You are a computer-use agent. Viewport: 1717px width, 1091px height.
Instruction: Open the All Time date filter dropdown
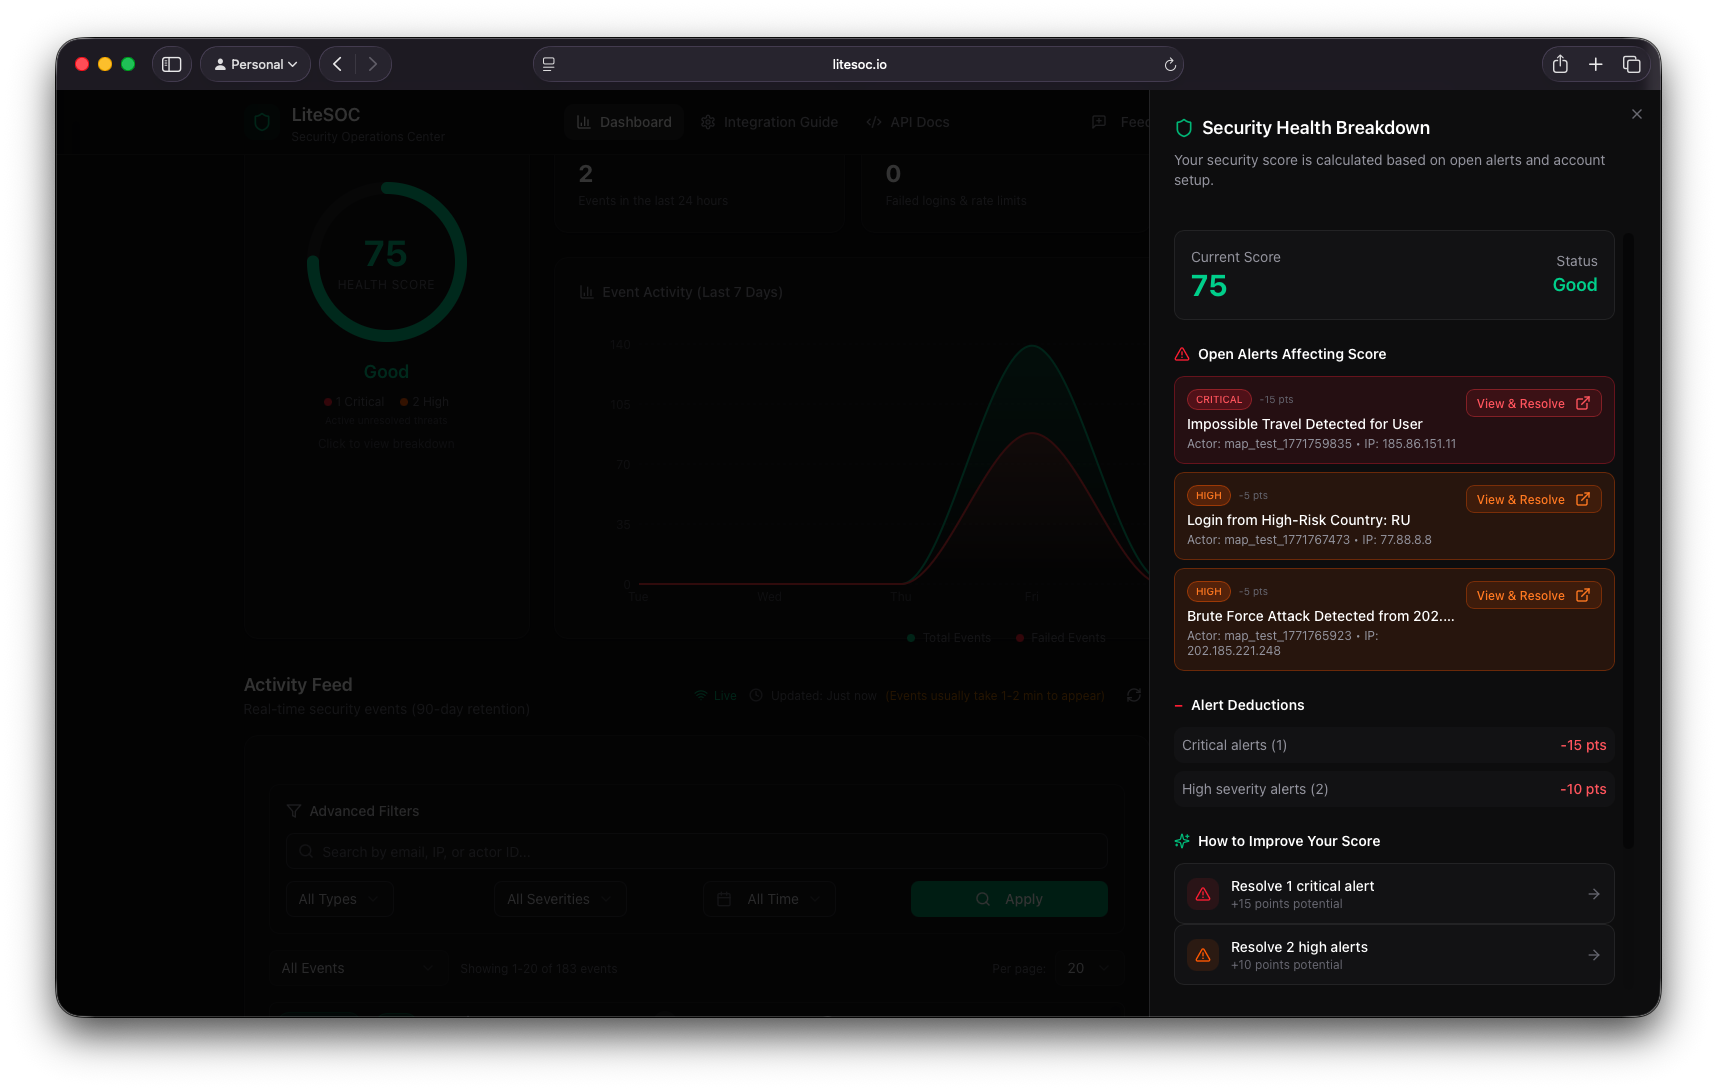pyautogui.click(x=768, y=898)
